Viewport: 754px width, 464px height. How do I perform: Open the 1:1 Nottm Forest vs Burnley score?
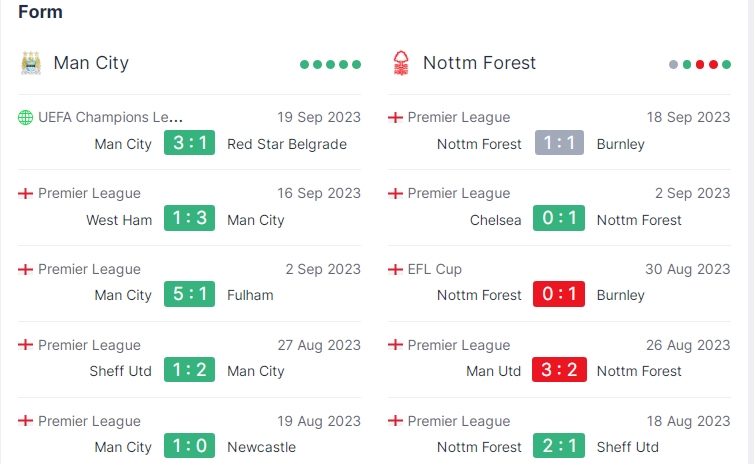559,143
